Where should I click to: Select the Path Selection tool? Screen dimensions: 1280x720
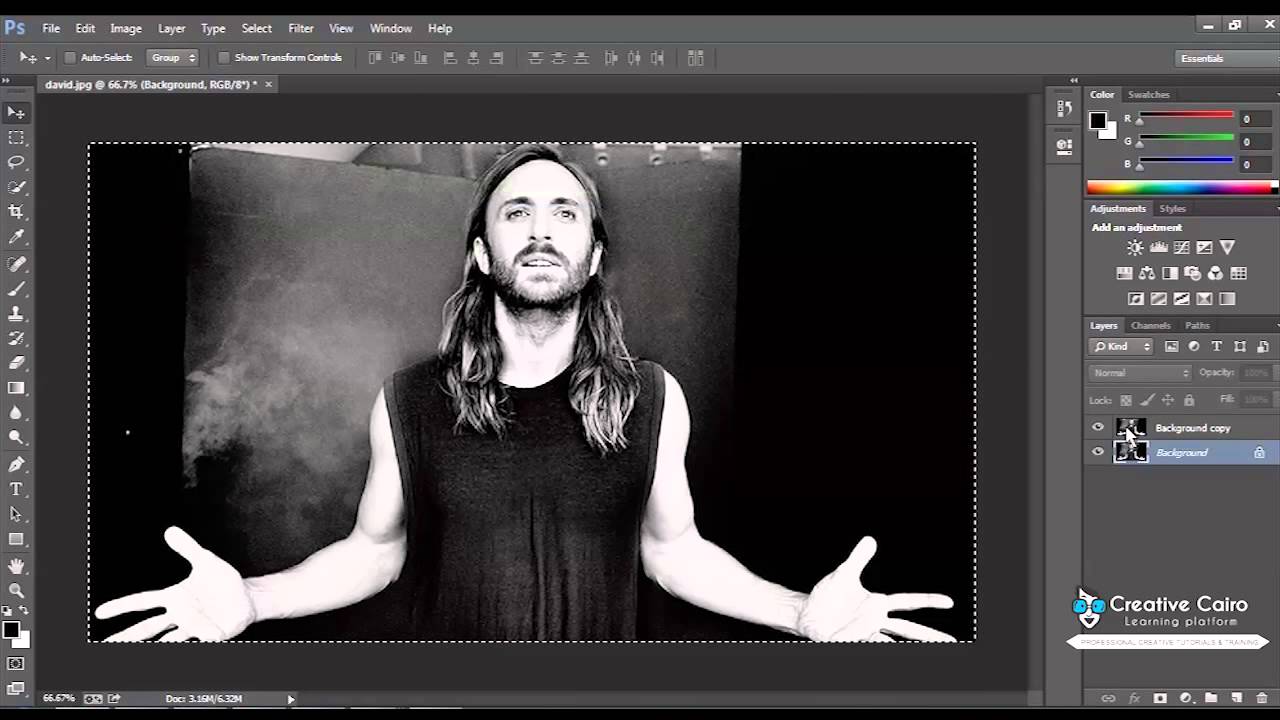pos(16,514)
